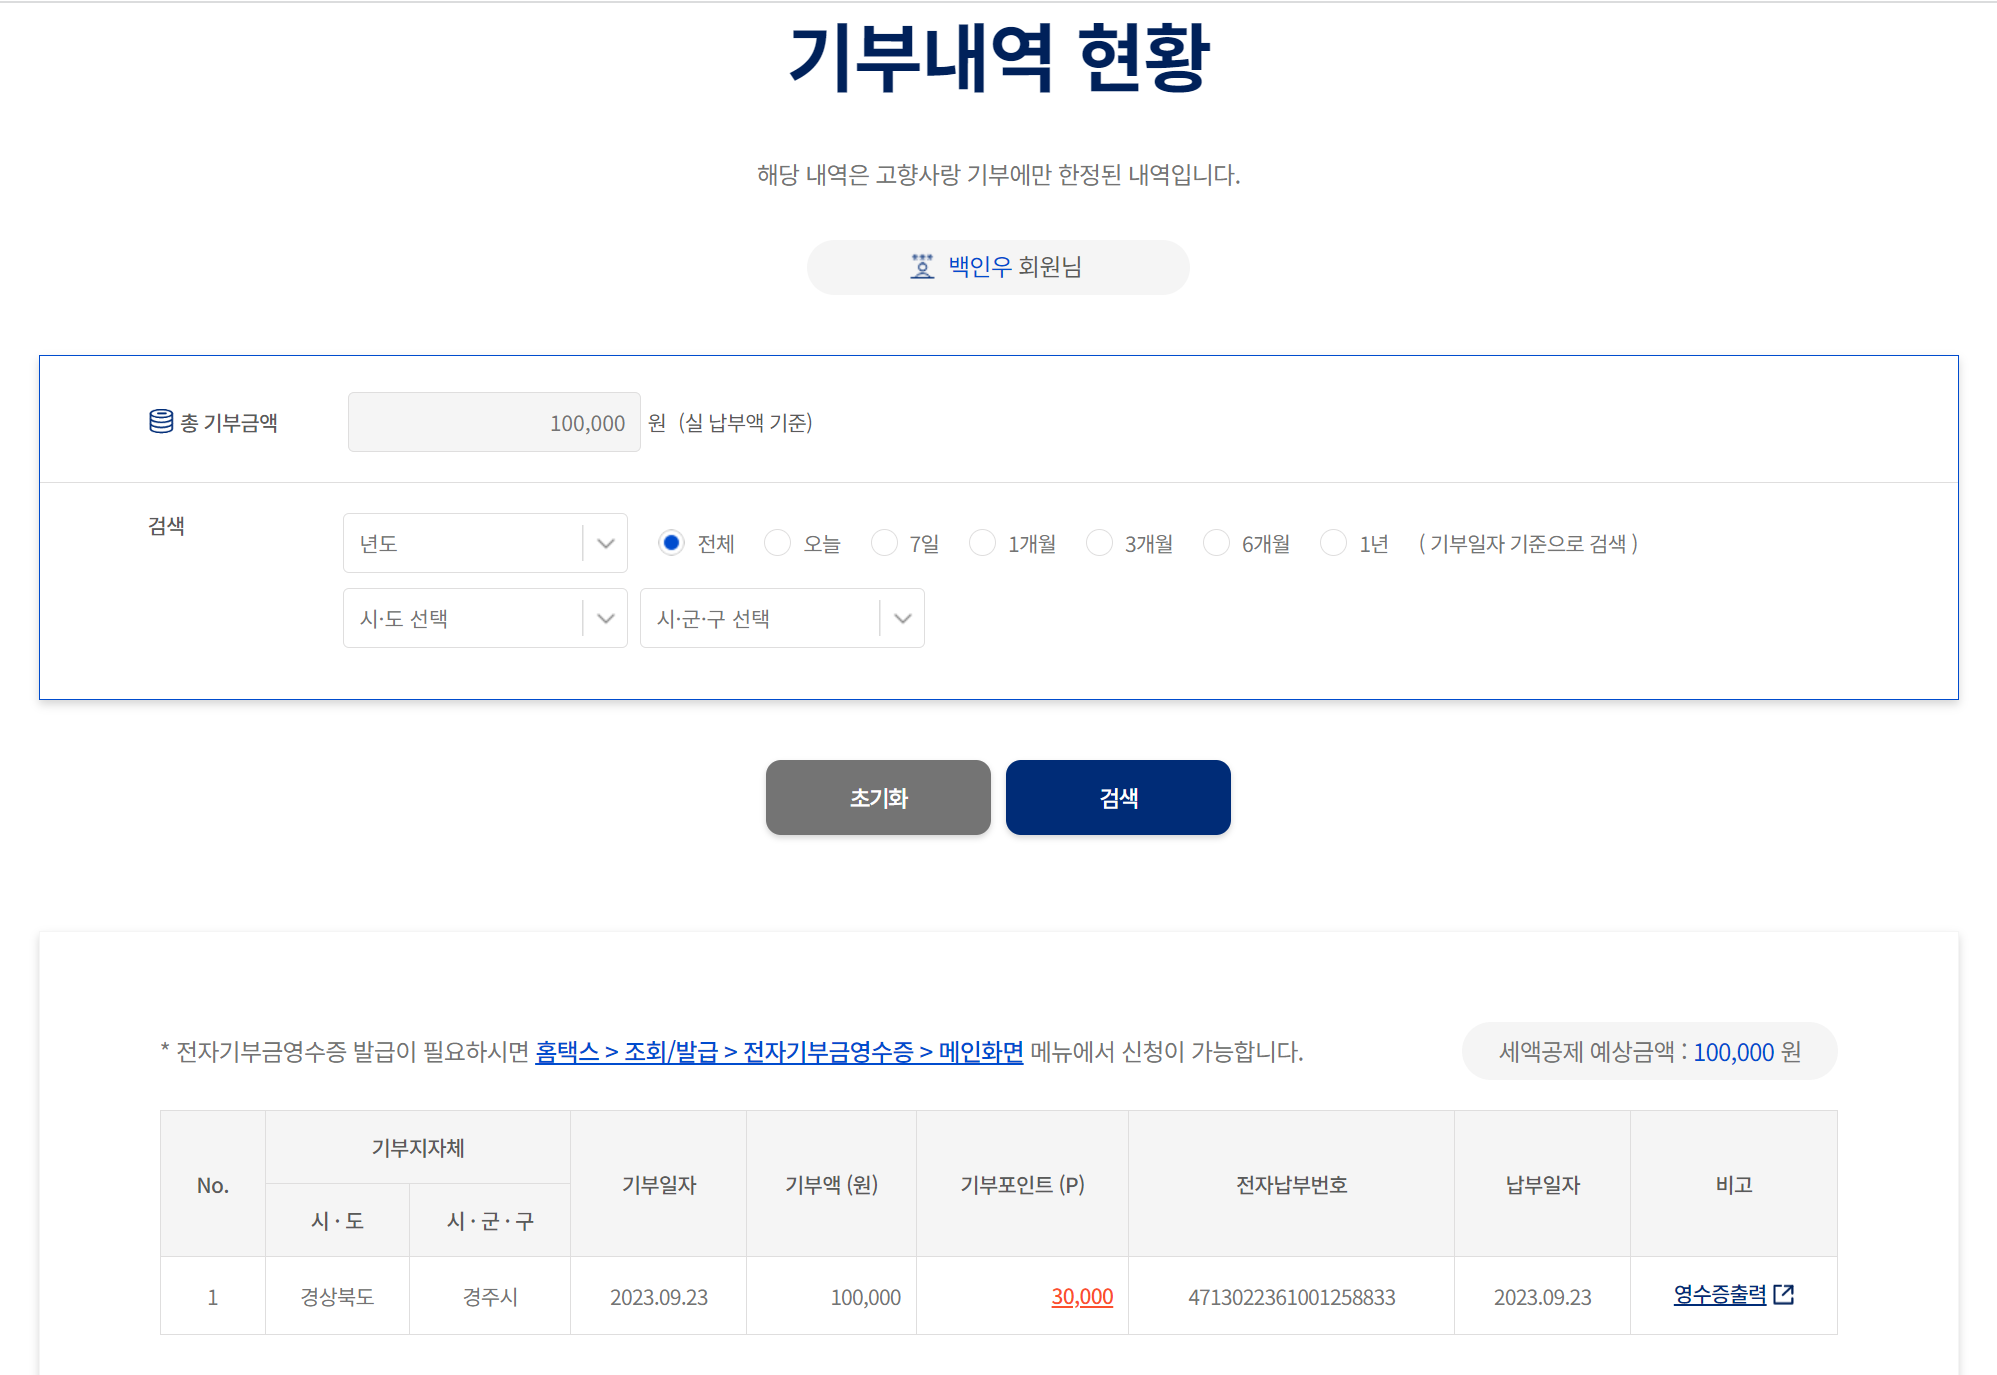Click the 30,000 donation points link
This screenshot has height=1375, width=1997.
[x=1081, y=1297]
